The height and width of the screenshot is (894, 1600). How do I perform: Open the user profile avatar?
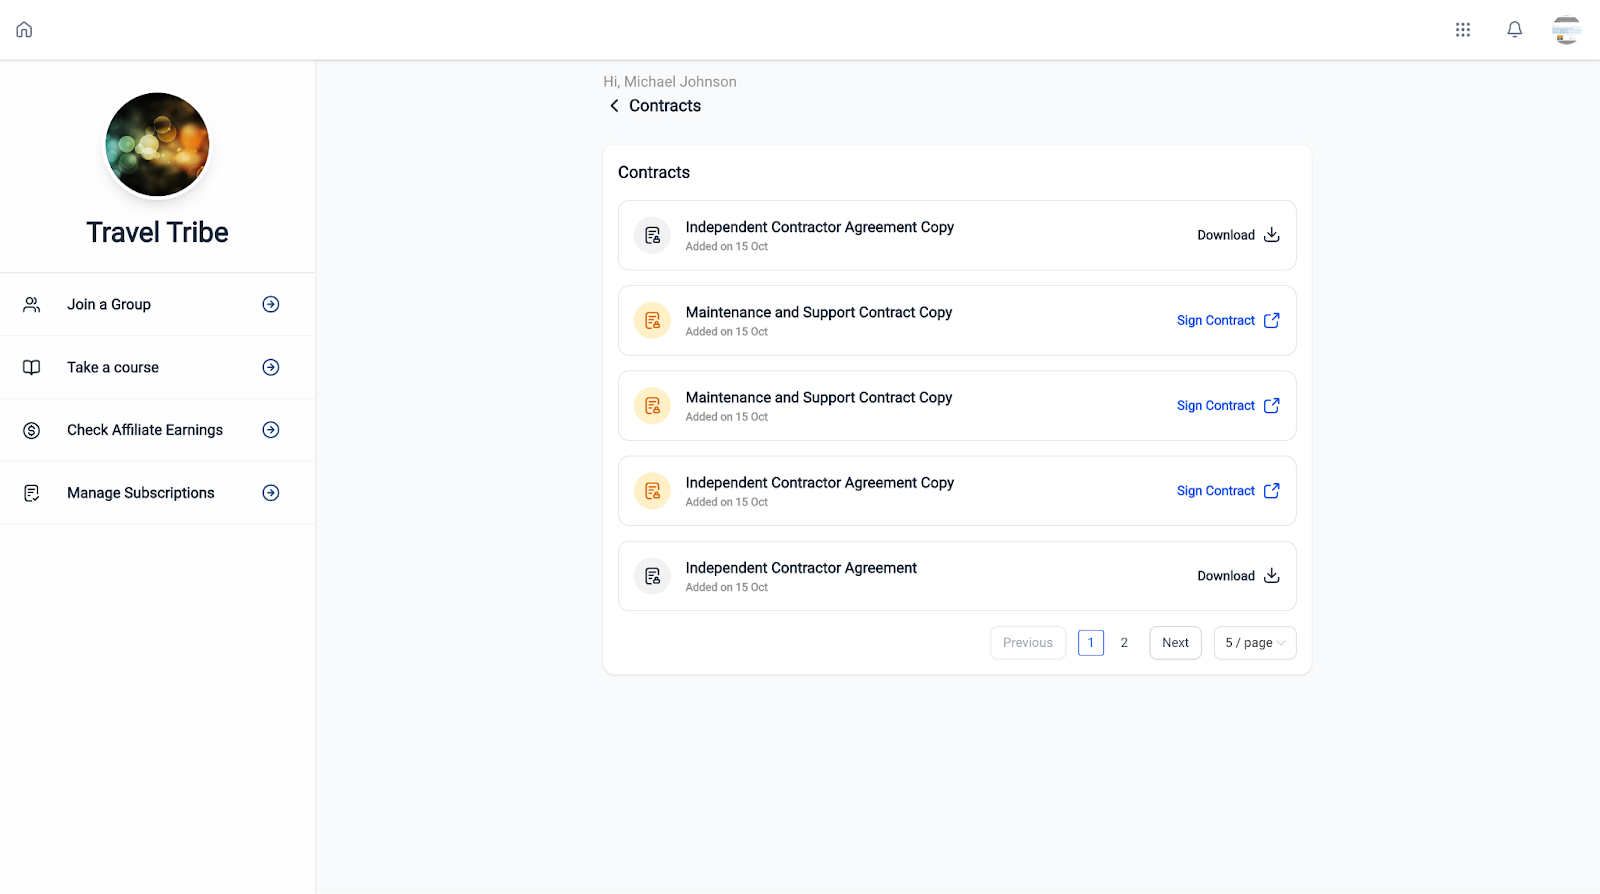coord(1566,30)
